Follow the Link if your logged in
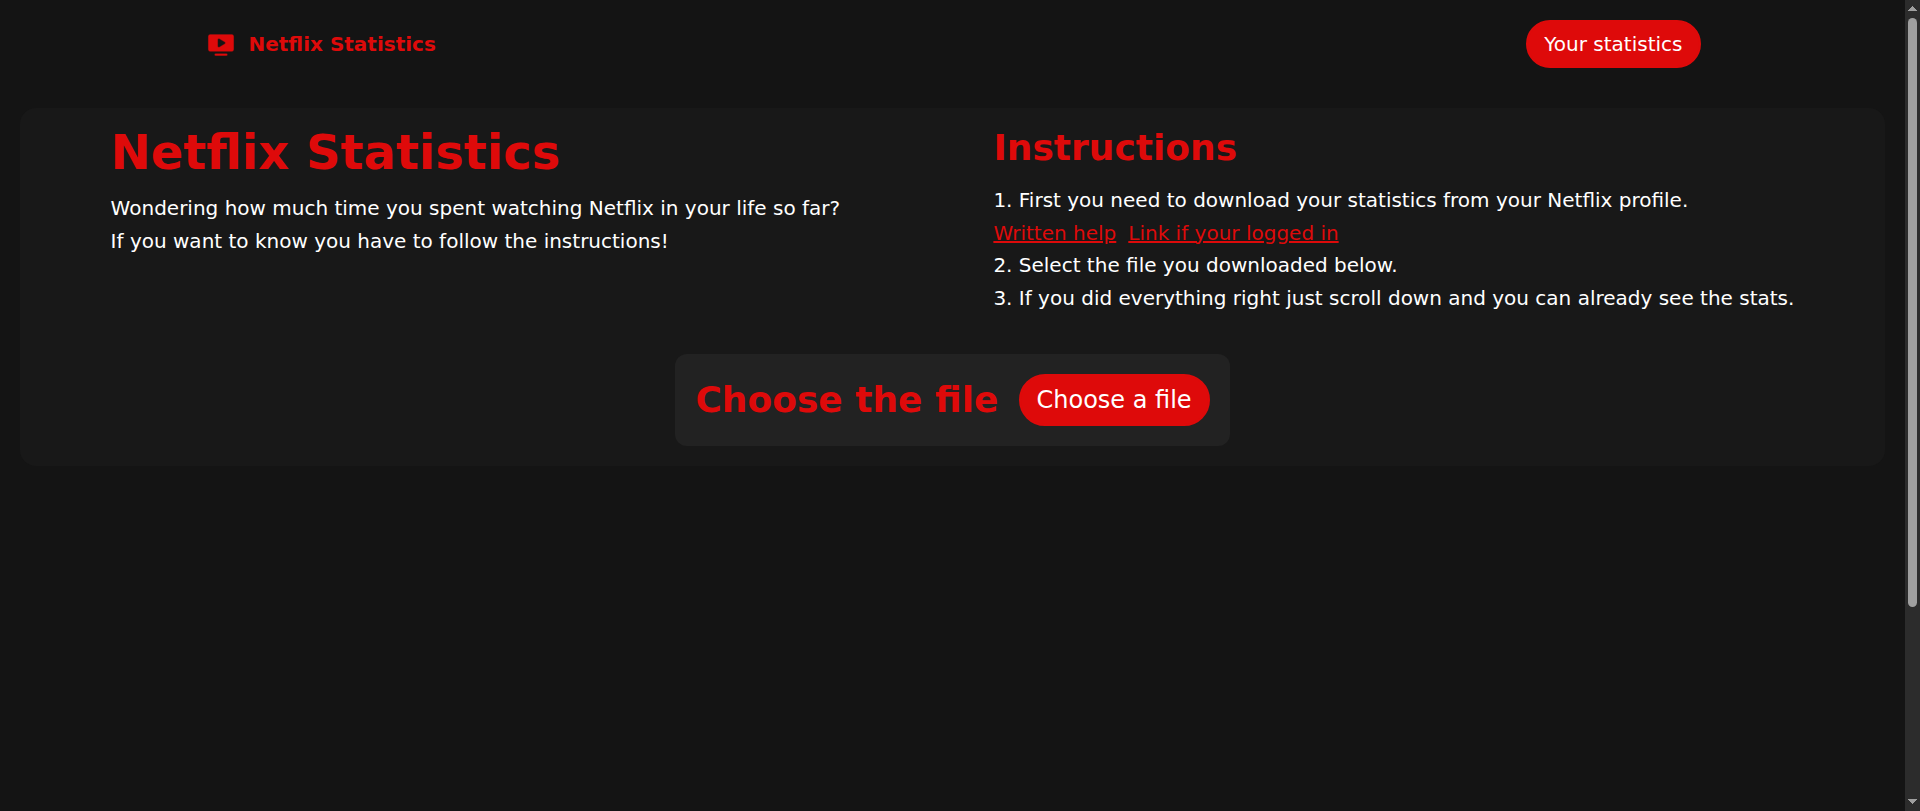This screenshot has height=811, width=1920. [x=1233, y=233]
